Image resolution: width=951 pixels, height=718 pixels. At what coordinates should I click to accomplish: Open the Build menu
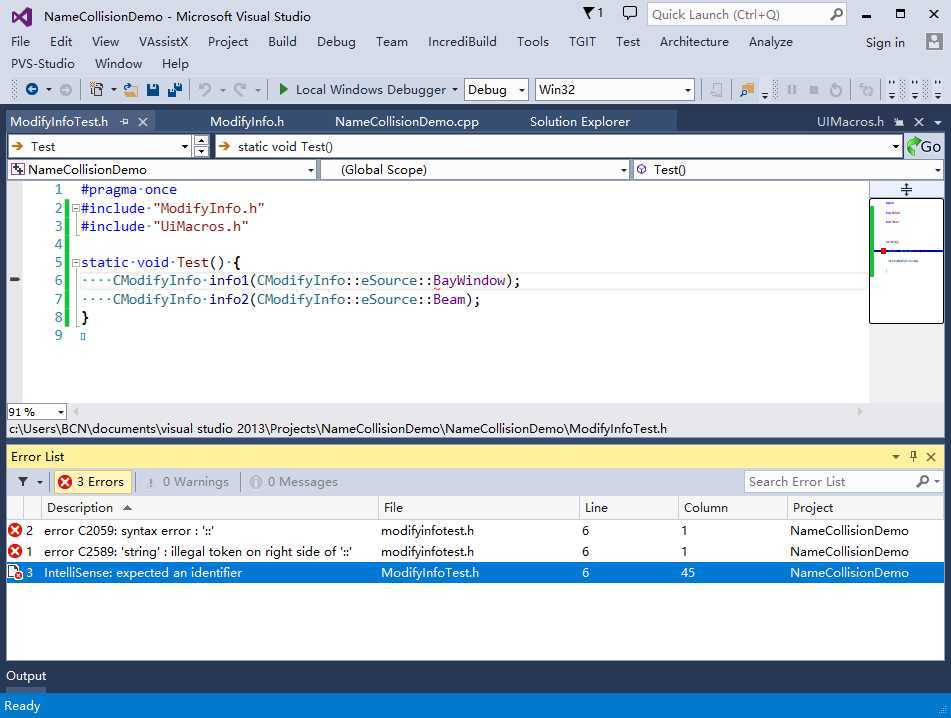[x=282, y=41]
